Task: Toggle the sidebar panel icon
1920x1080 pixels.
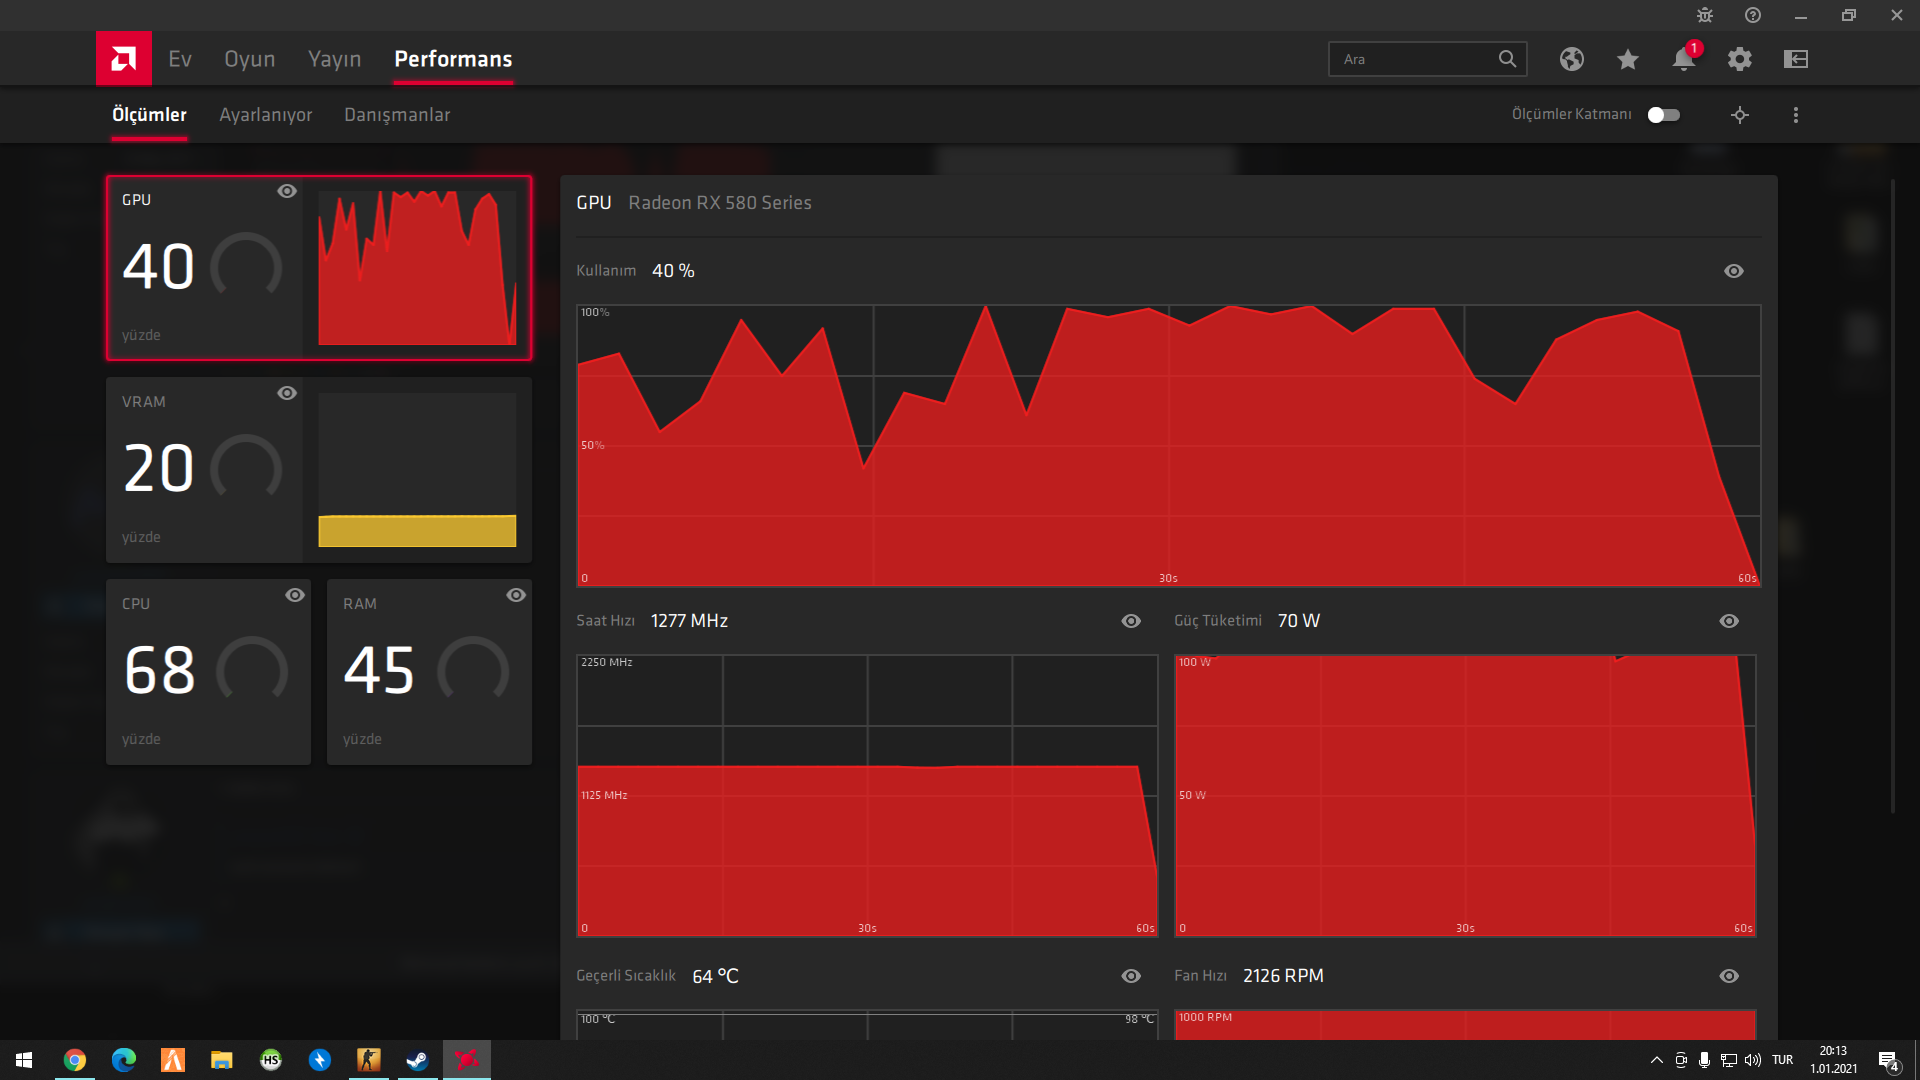Action: coord(1796,59)
